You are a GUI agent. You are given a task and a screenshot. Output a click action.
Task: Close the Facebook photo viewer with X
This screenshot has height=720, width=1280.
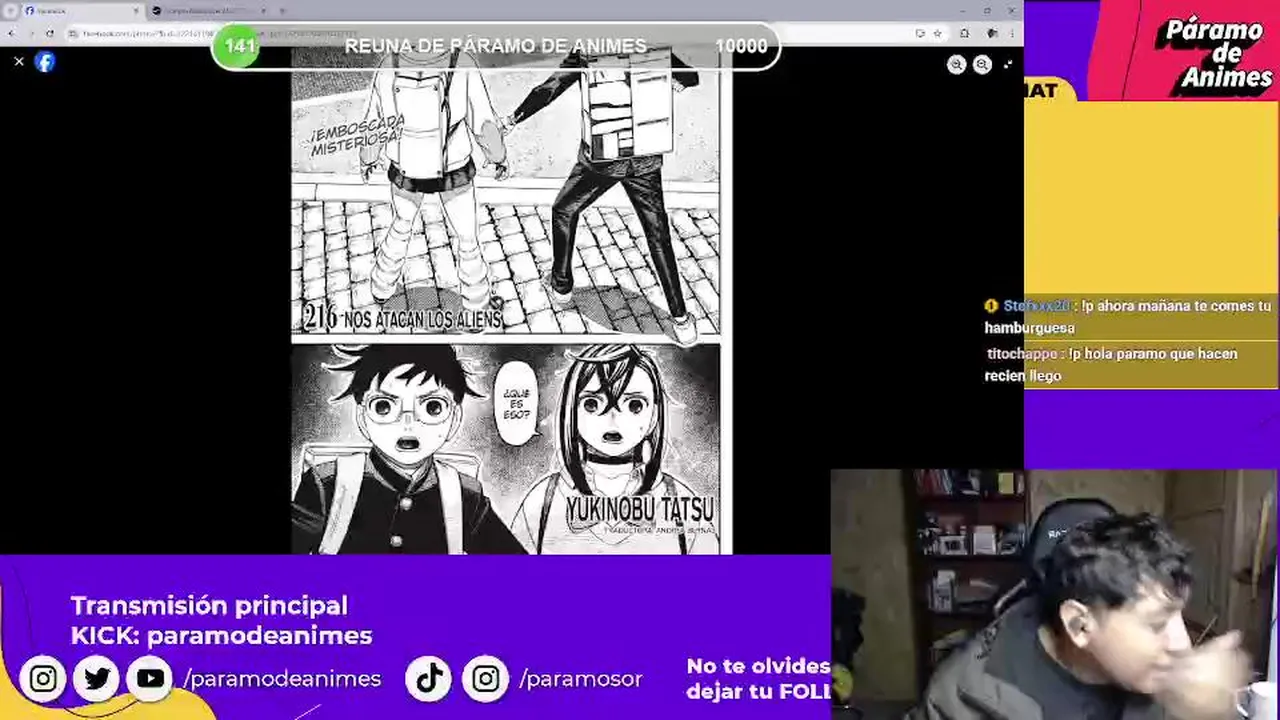19,62
